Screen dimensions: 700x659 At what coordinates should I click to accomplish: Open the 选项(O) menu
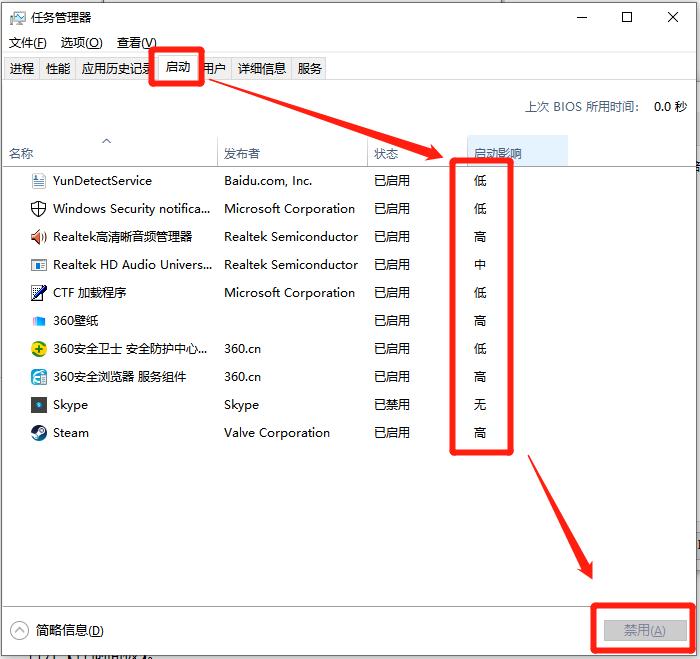81,43
